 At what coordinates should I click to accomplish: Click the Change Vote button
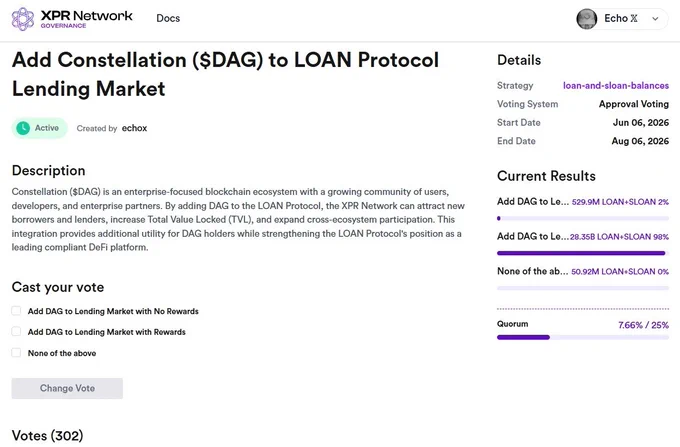(67, 388)
